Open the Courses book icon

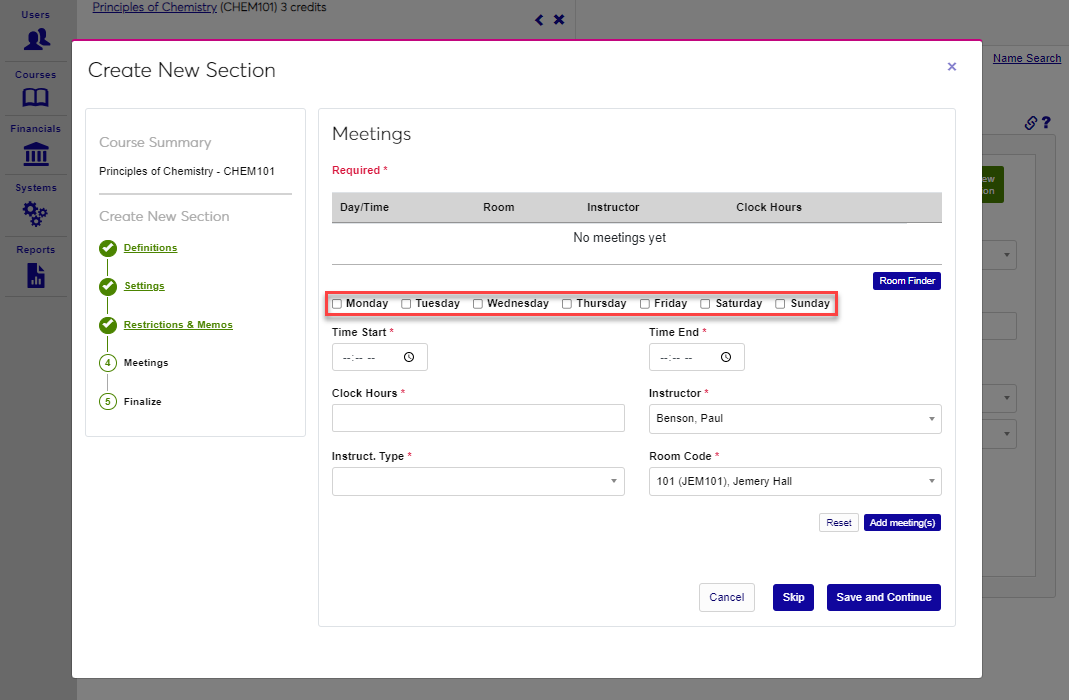tap(36, 98)
